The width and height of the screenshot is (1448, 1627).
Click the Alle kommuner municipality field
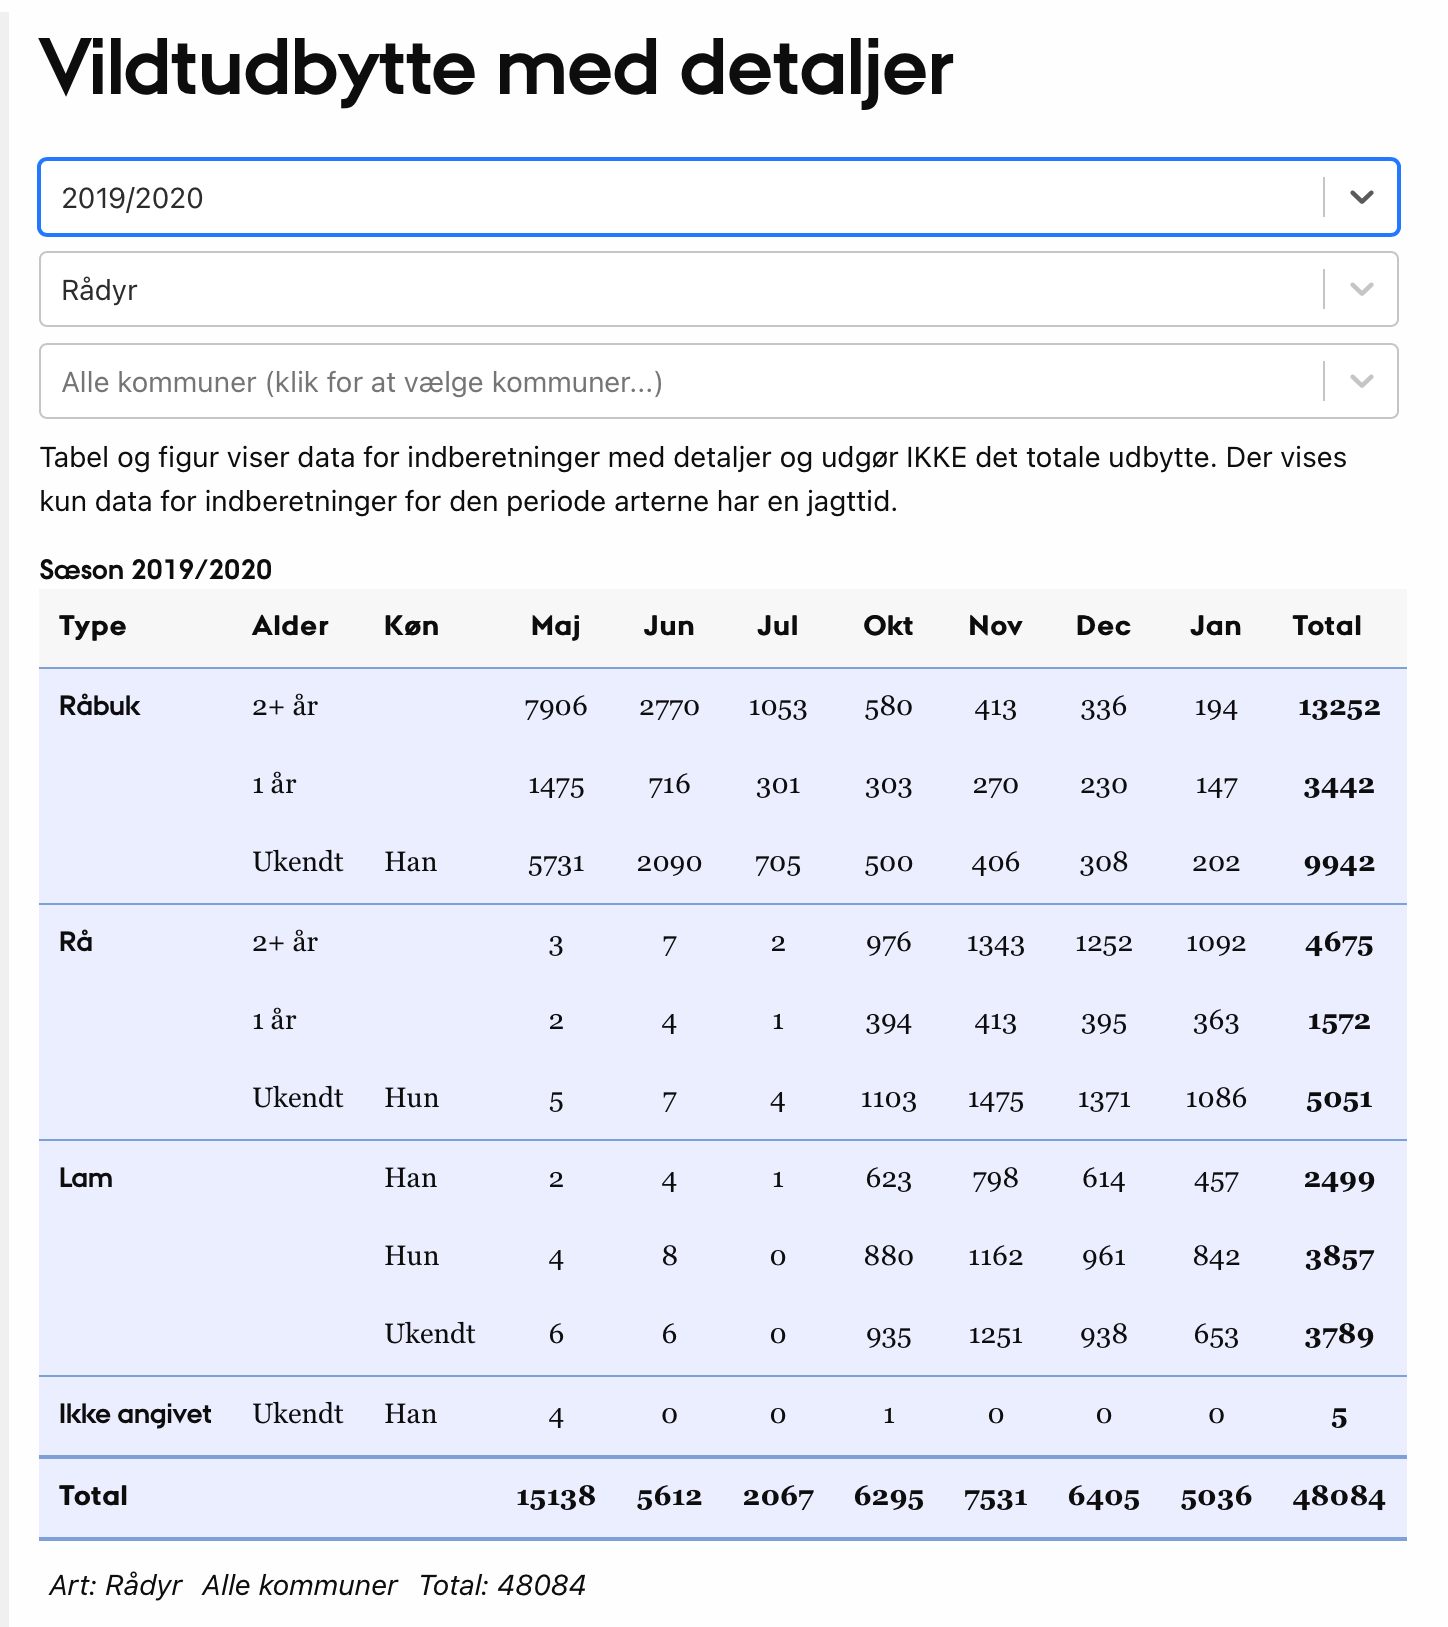[680, 381]
